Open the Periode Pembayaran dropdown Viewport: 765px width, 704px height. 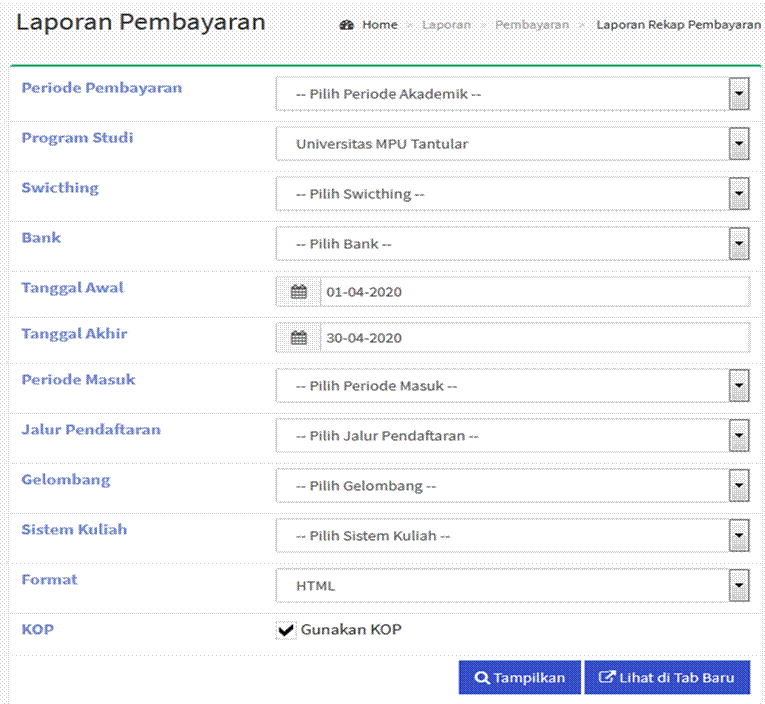[x=512, y=94]
